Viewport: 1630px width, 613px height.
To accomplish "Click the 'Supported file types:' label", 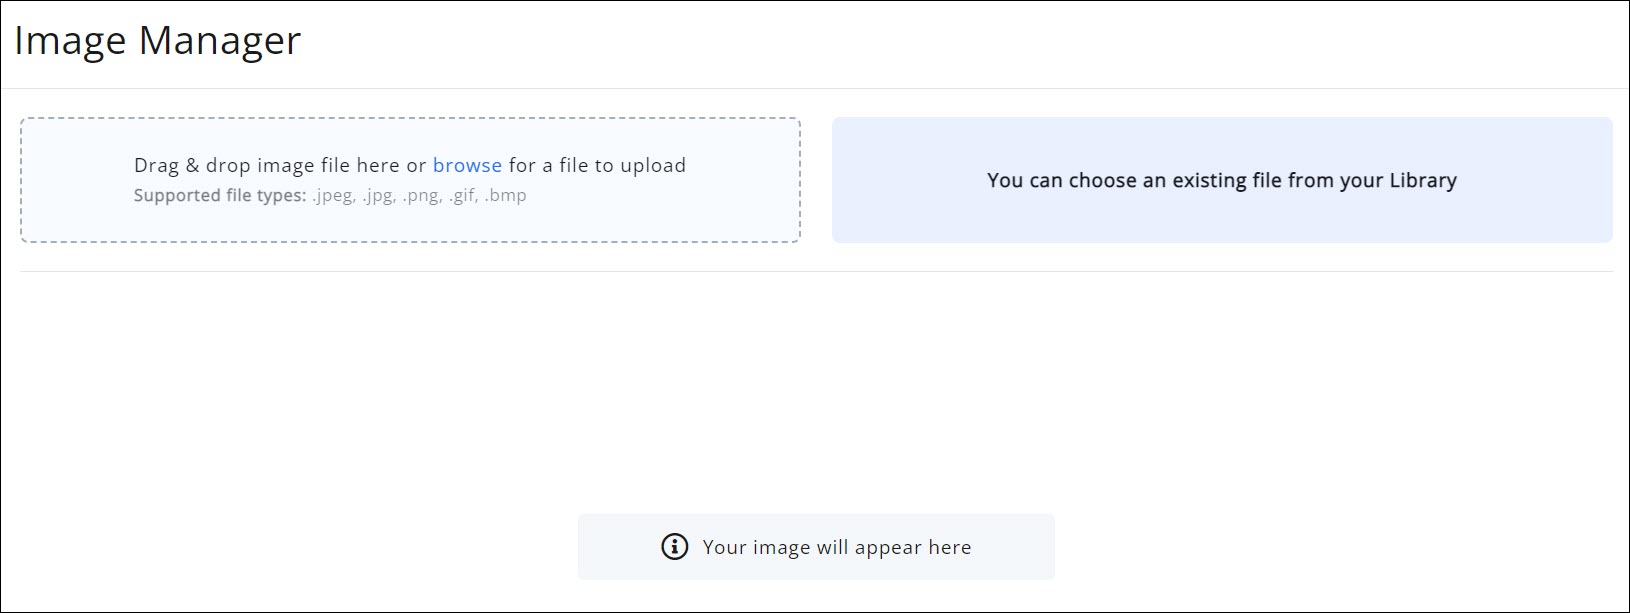I will click(220, 195).
